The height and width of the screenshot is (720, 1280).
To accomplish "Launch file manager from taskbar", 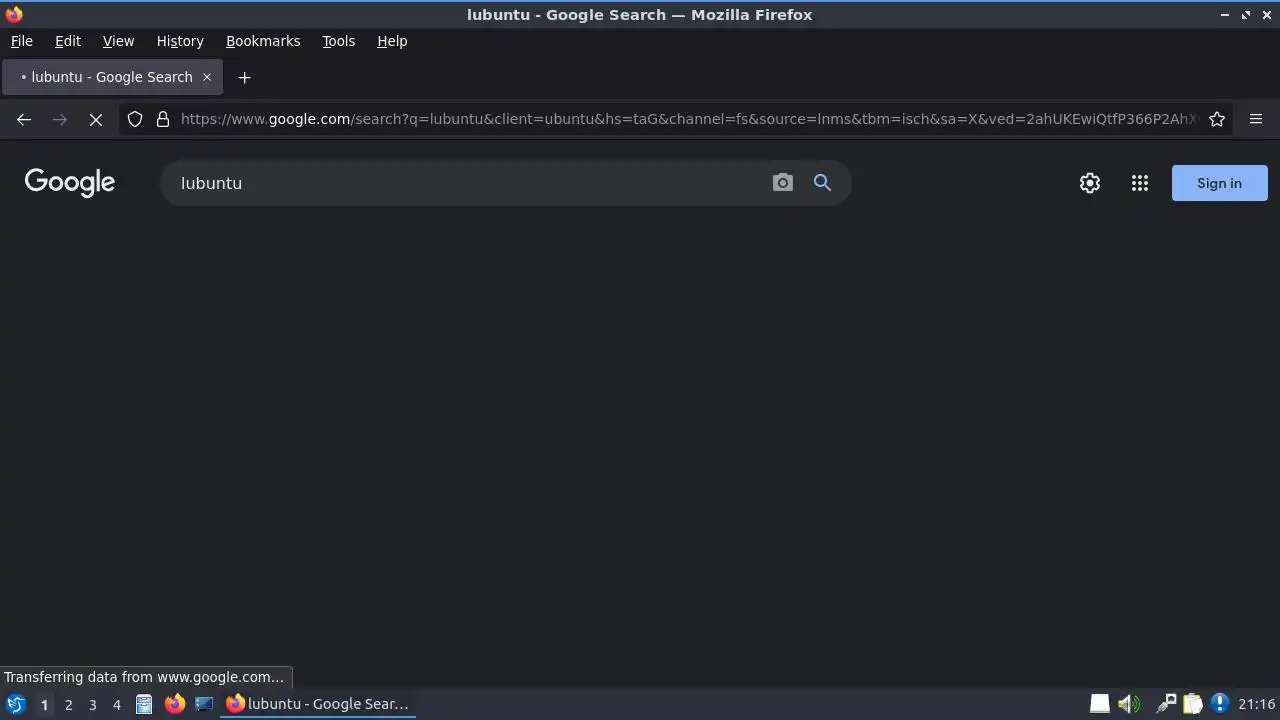I will (144, 704).
